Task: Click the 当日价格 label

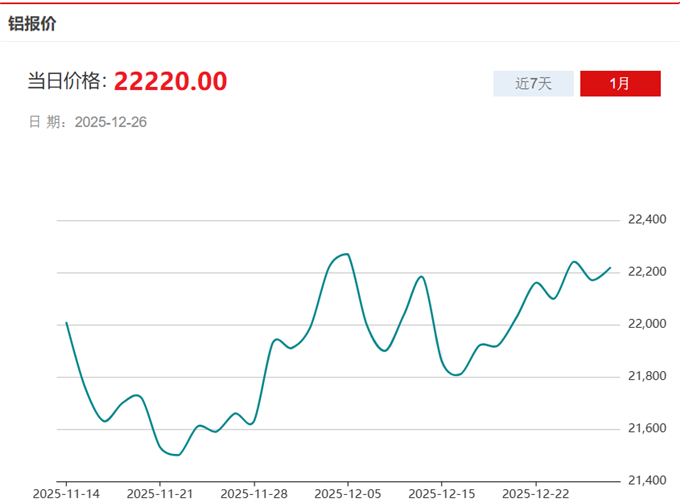Action: 67,82
